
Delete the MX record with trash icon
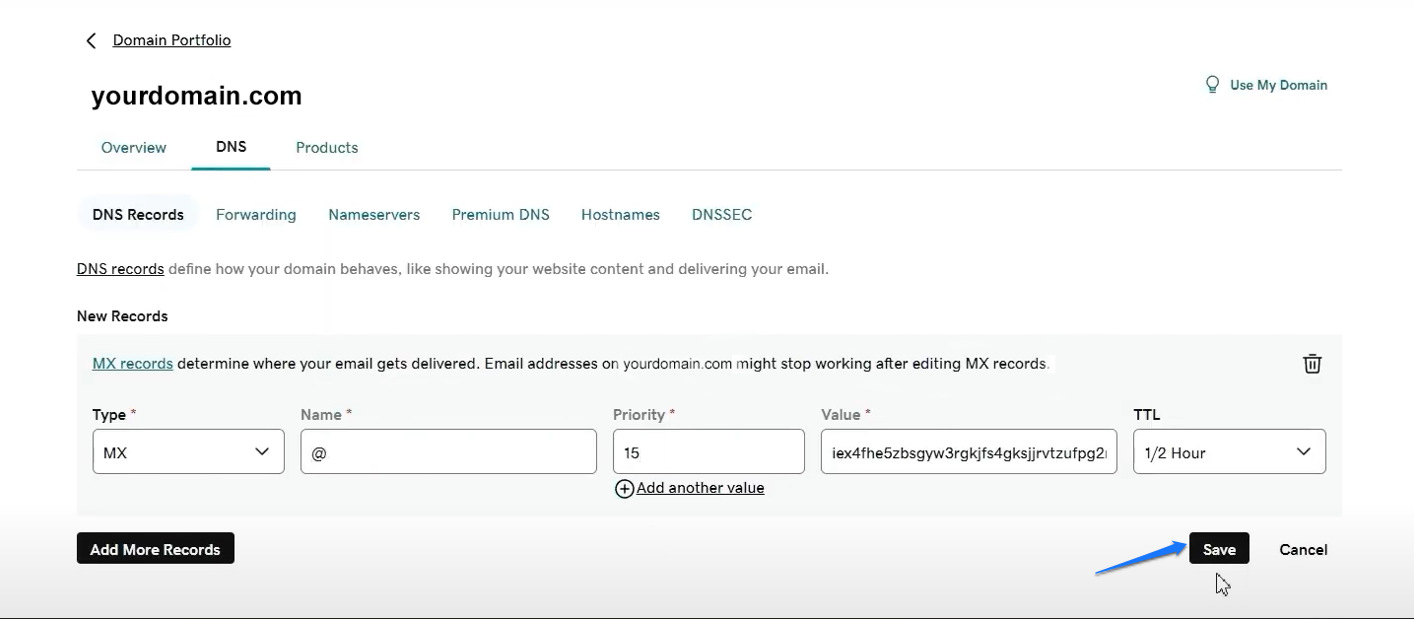tap(1312, 364)
